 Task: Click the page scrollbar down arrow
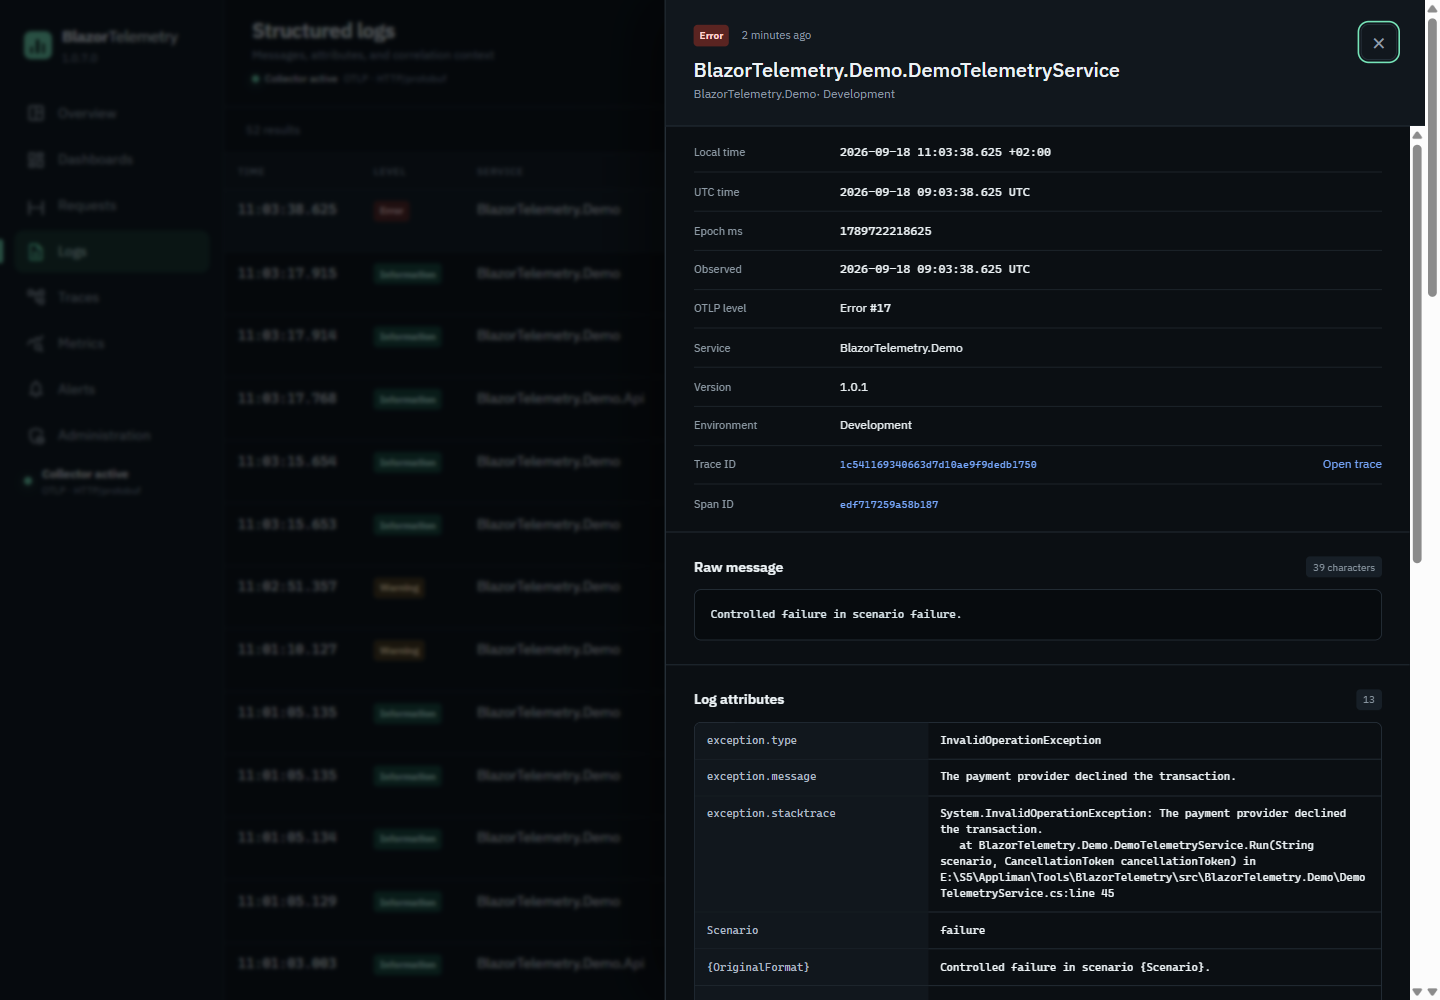(x=1432, y=992)
